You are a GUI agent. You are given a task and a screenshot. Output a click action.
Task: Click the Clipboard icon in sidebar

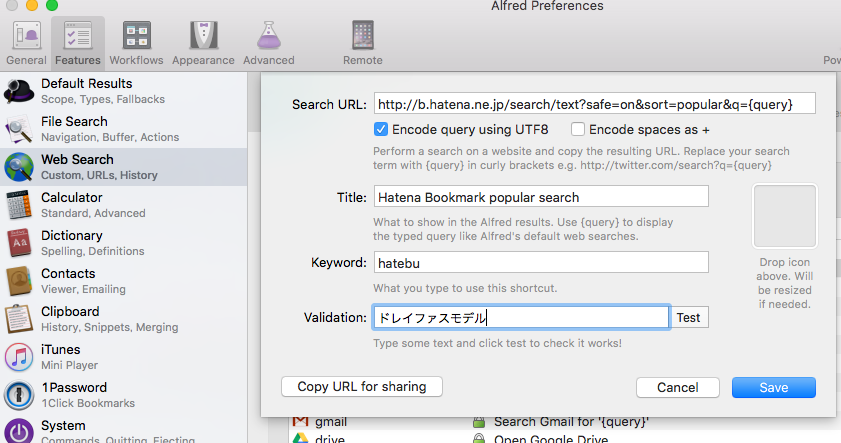pyautogui.click(x=19, y=319)
